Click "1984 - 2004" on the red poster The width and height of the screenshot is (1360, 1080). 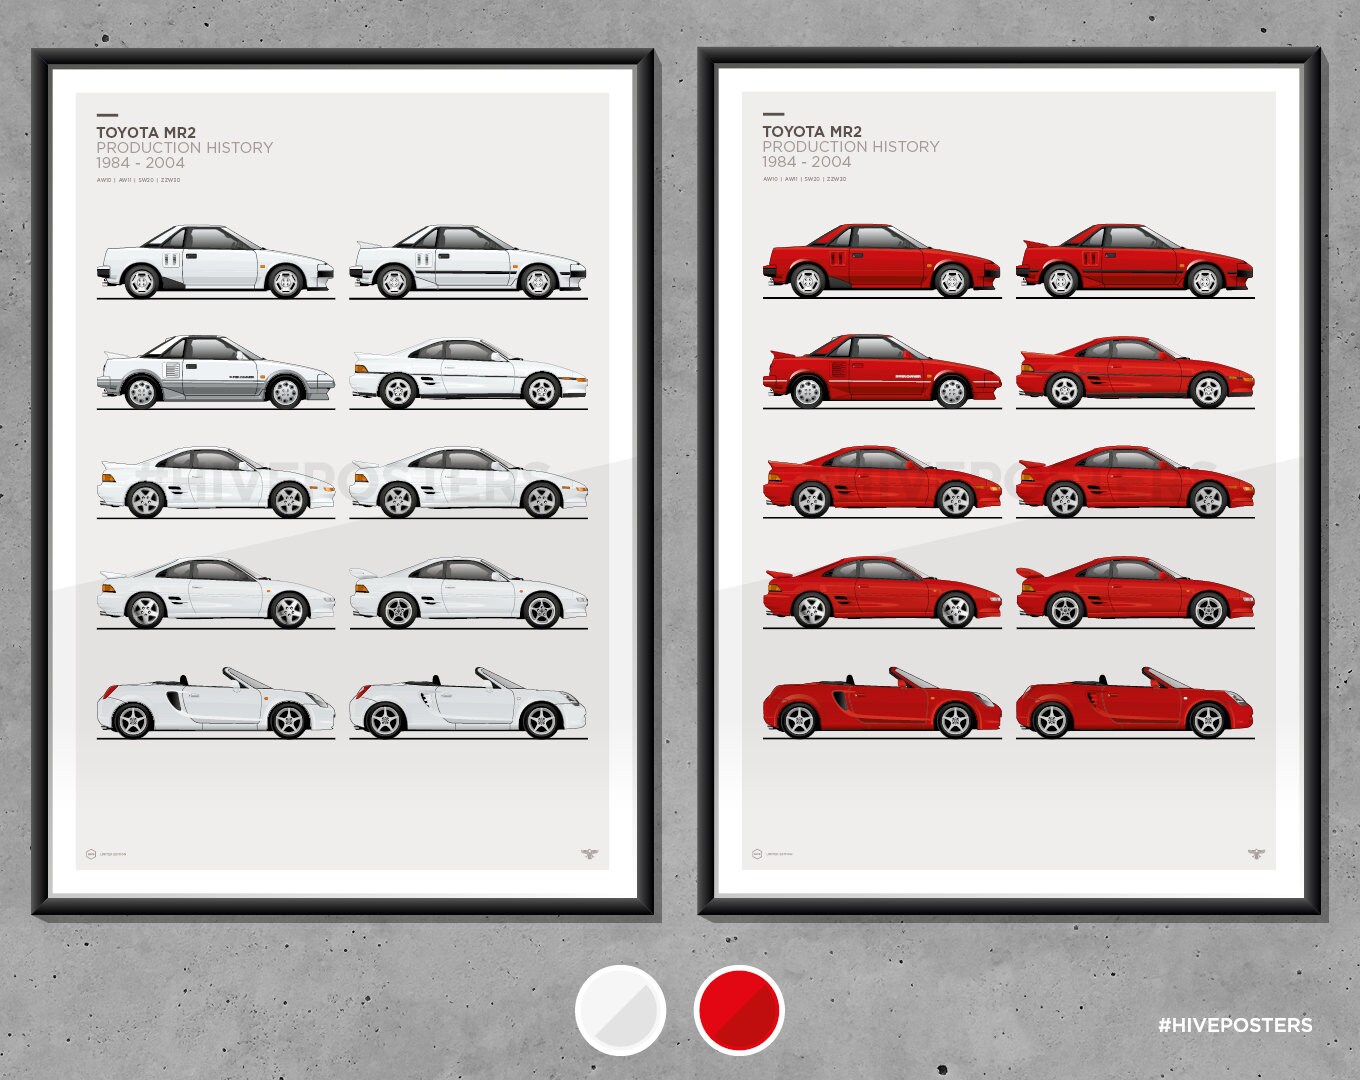(807, 161)
